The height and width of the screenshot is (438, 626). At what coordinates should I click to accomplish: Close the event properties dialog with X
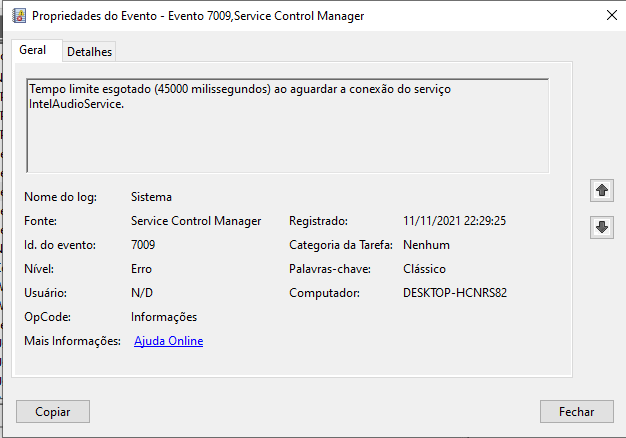(611, 15)
